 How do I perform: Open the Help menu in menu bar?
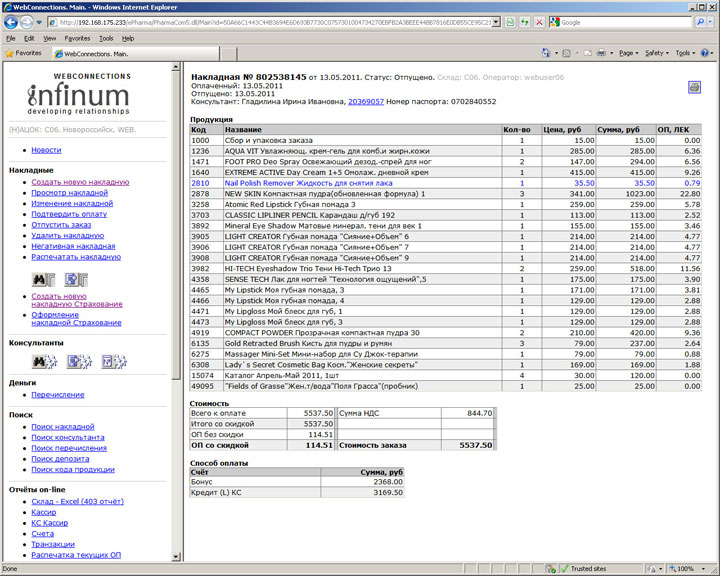(x=128, y=39)
